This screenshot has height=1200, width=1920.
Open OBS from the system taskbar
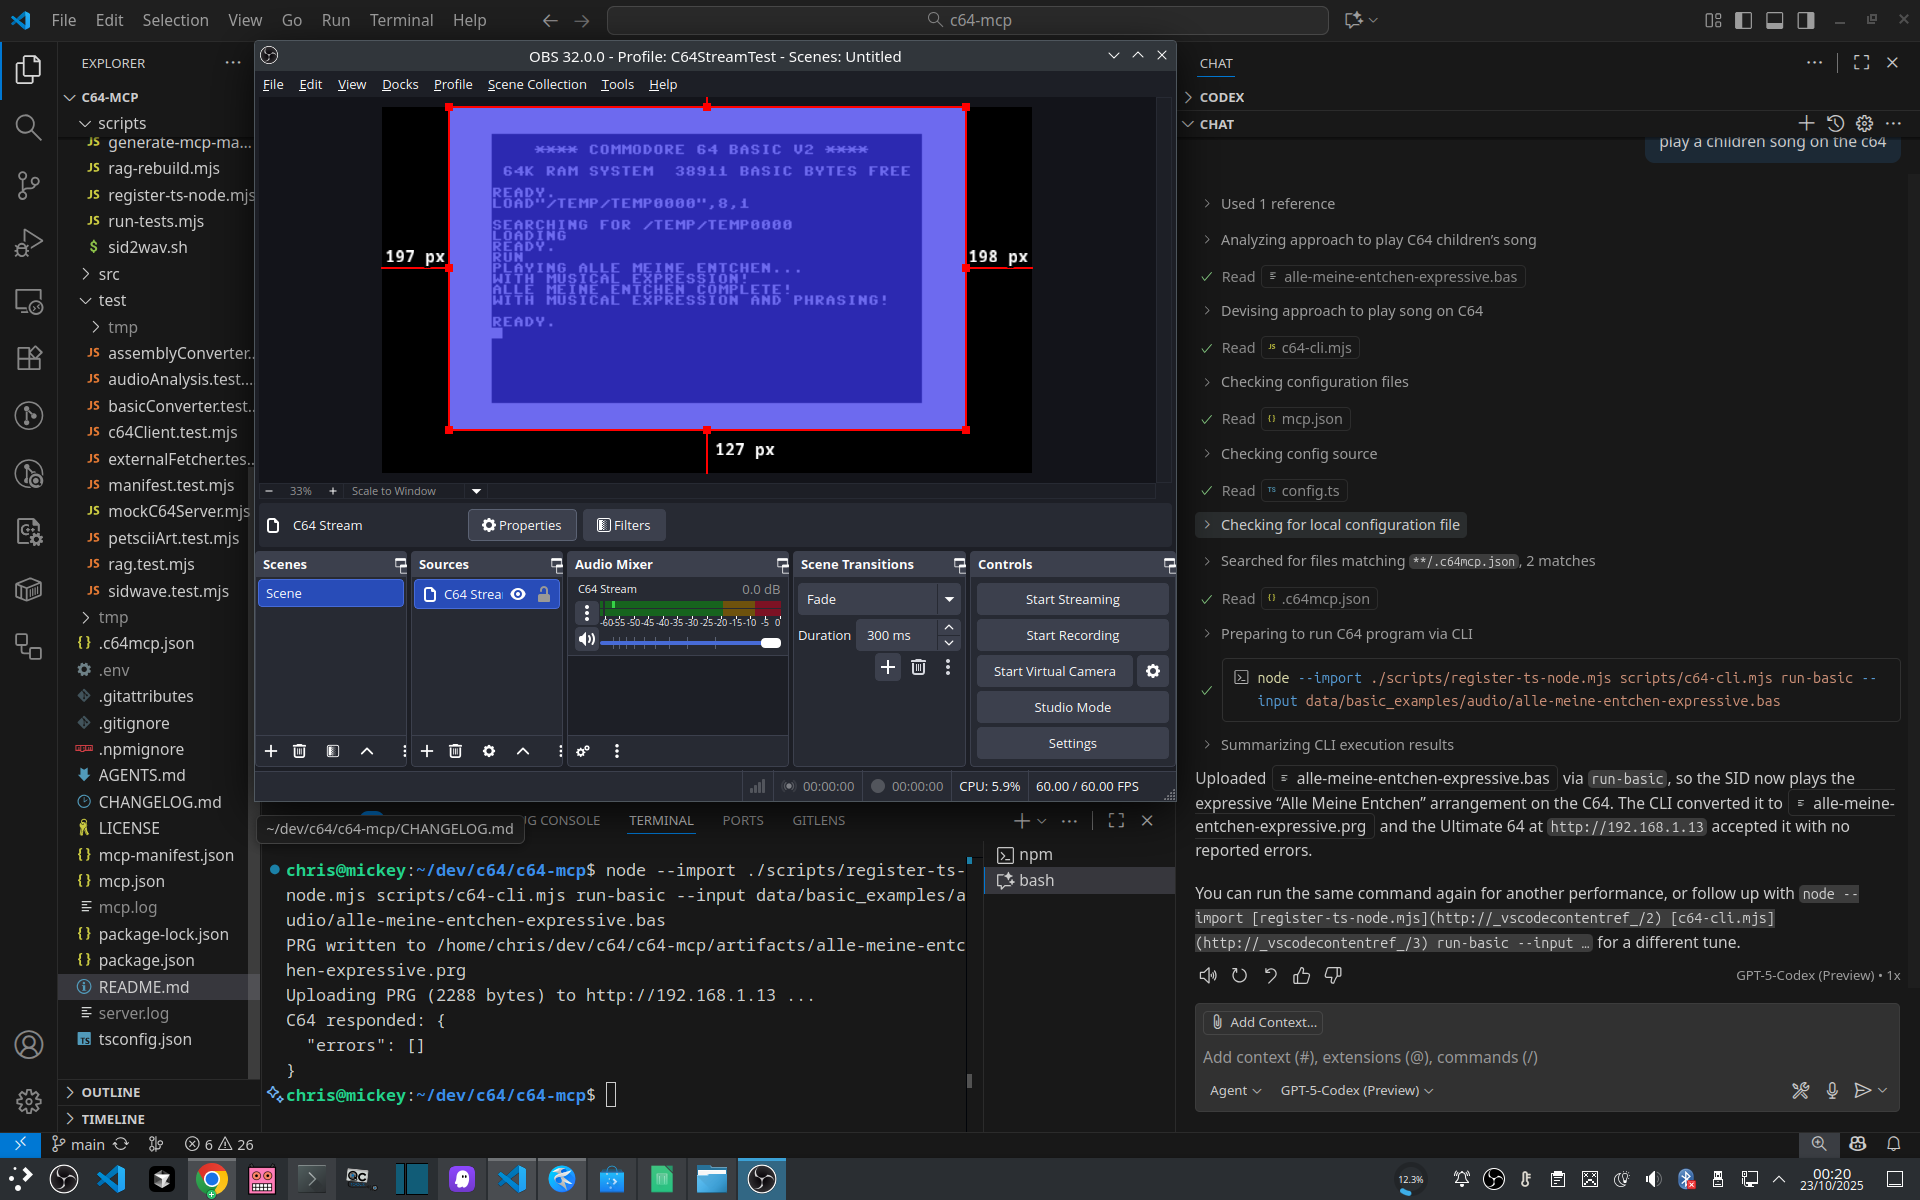coord(762,1180)
